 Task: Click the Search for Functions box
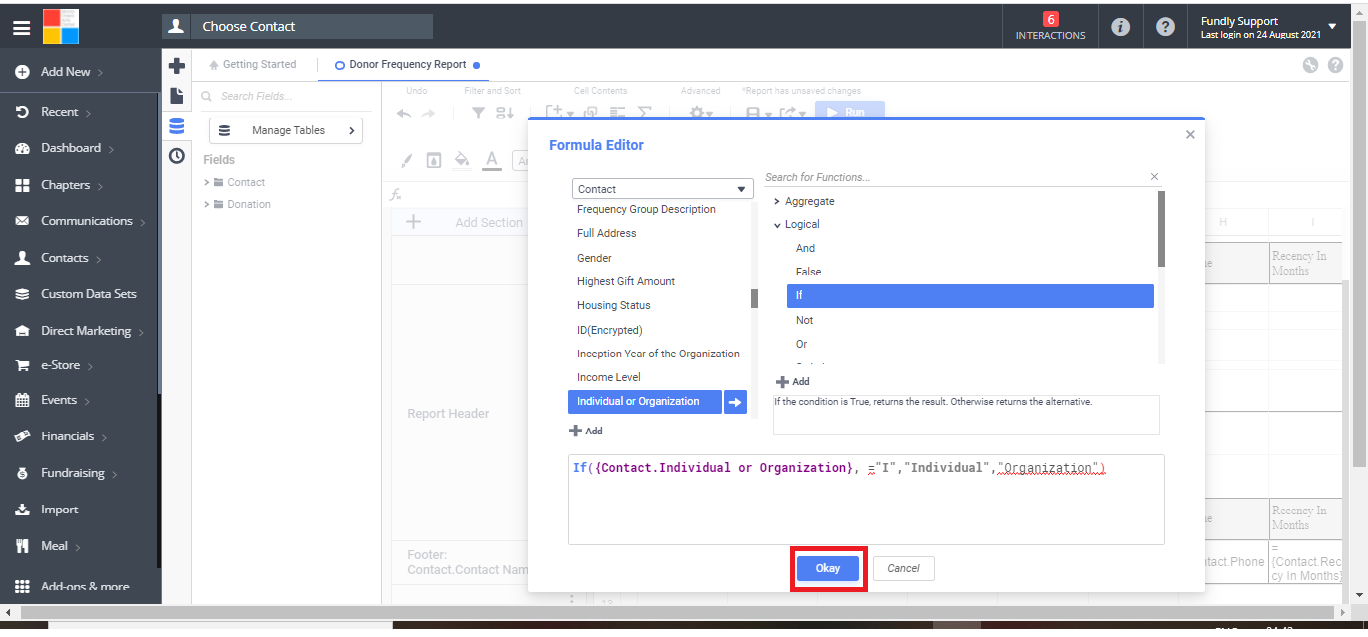coord(955,177)
